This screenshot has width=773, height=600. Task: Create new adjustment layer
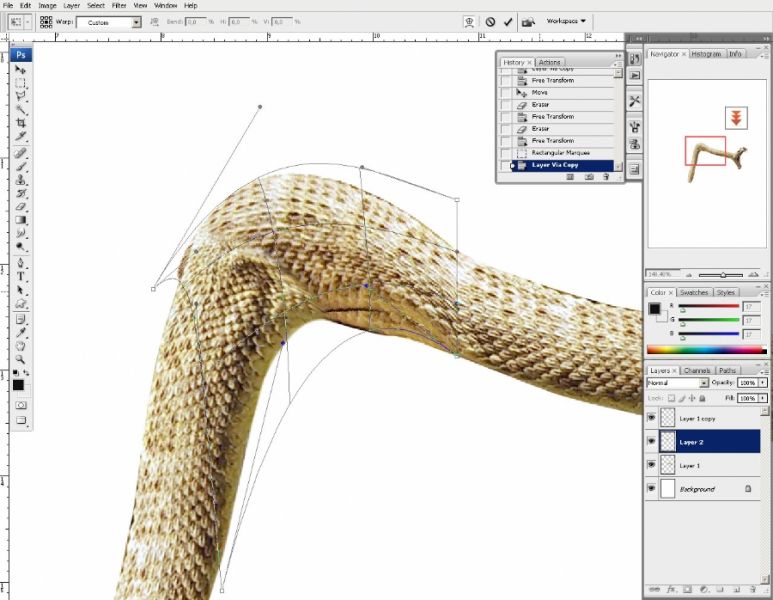[x=704, y=589]
